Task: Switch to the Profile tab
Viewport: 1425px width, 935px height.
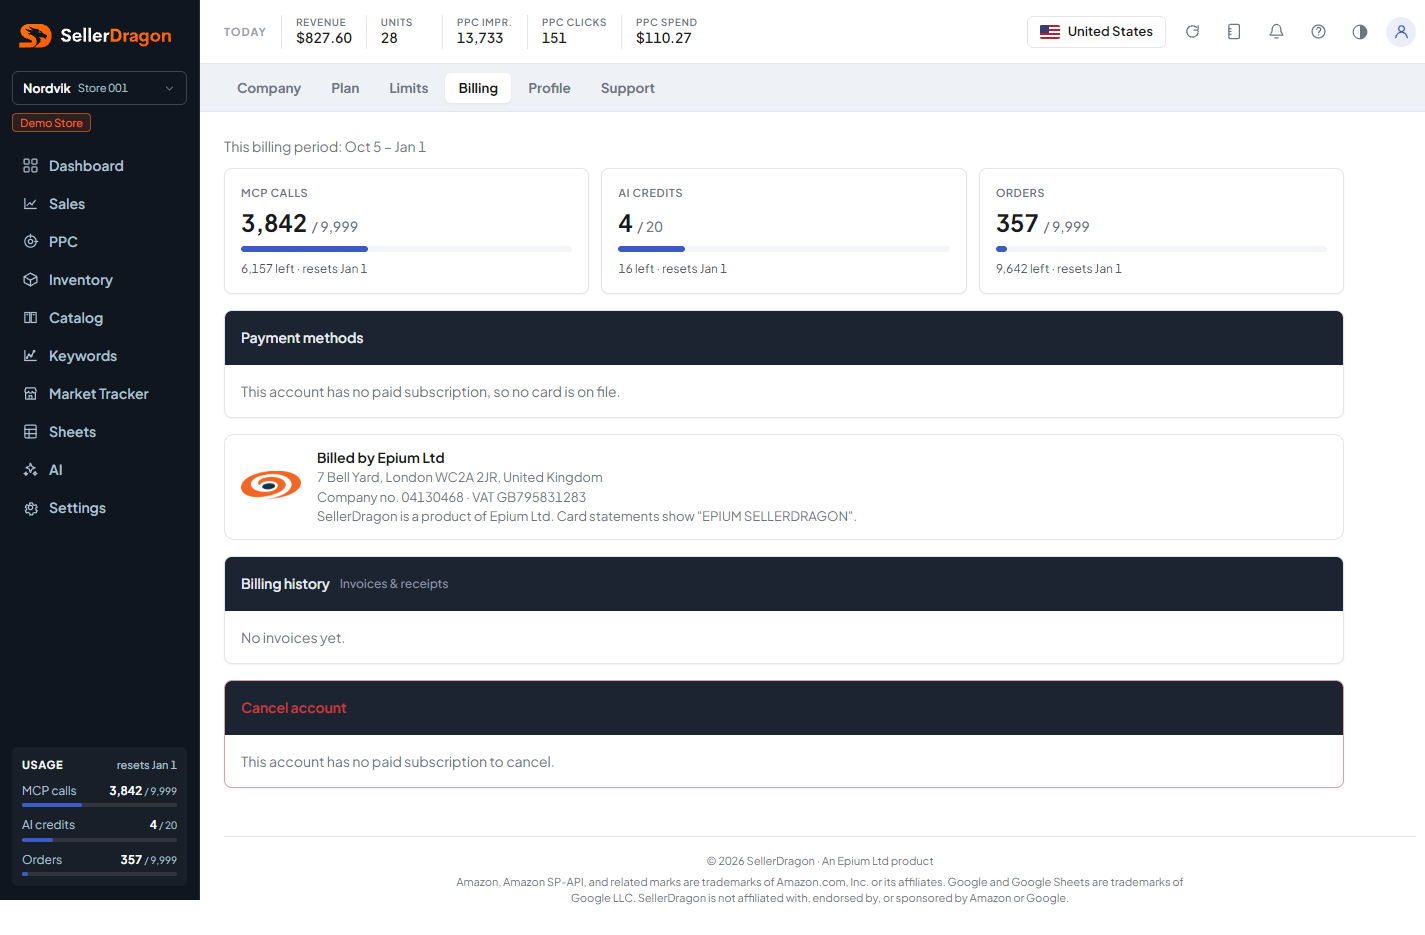Action: point(549,88)
